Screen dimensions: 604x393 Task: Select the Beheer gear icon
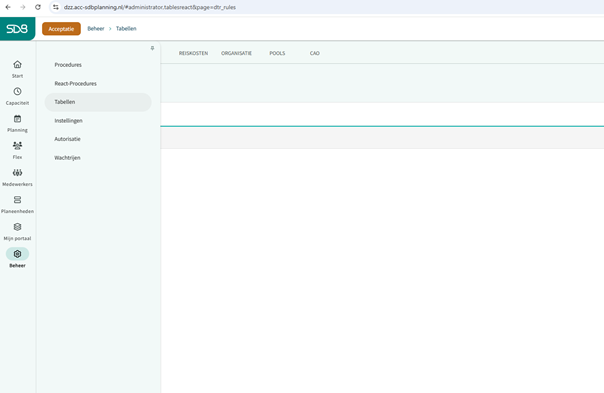click(17, 254)
